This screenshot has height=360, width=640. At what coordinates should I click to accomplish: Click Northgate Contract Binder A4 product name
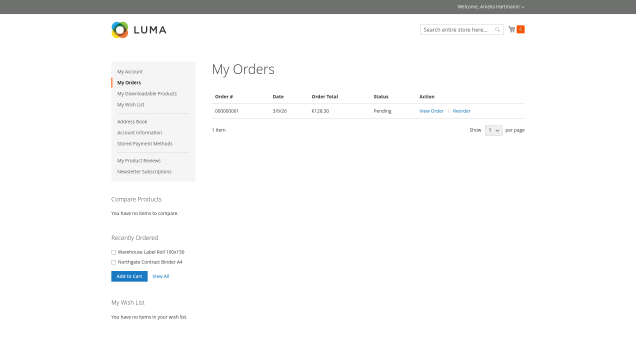click(x=150, y=262)
